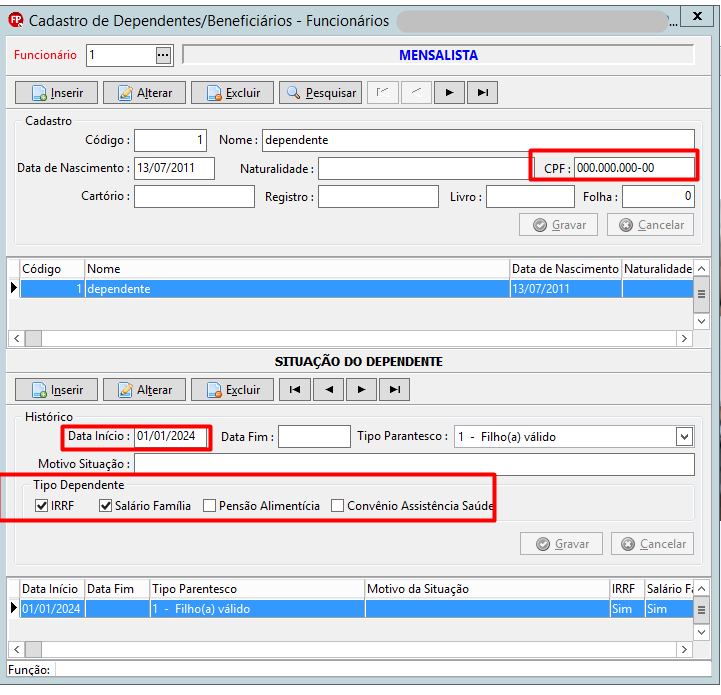The height and width of the screenshot is (695, 721).
Task: Click the Data Fim input field
Action: [314, 437]
